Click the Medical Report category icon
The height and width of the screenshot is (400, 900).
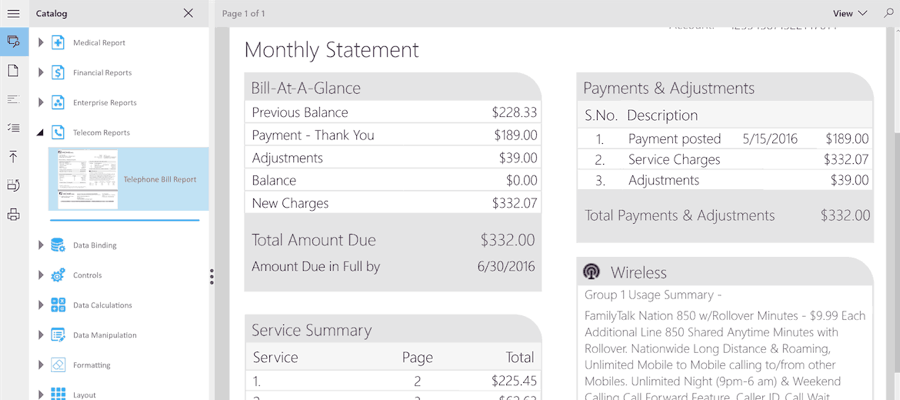point(58,43)
